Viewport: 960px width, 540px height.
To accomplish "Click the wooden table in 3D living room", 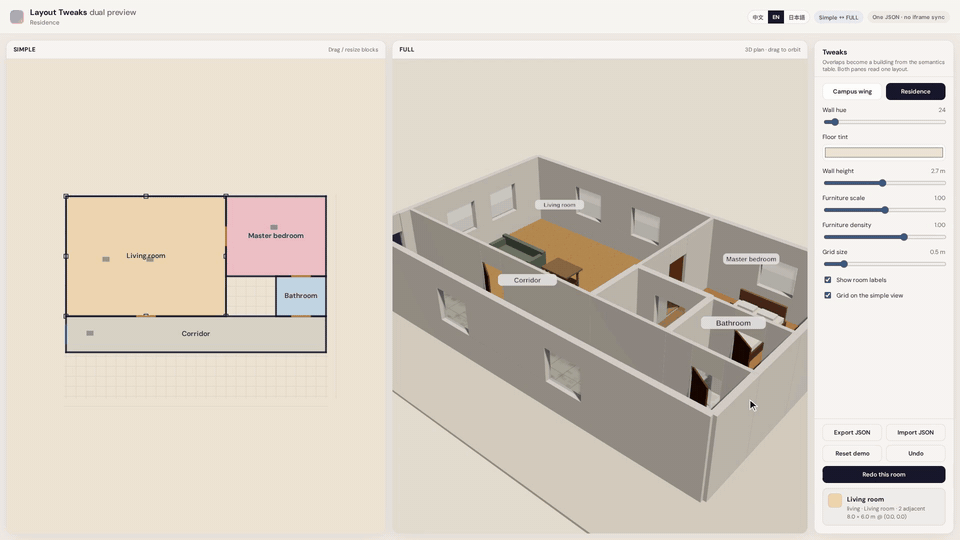I will [x=563, y=270].
